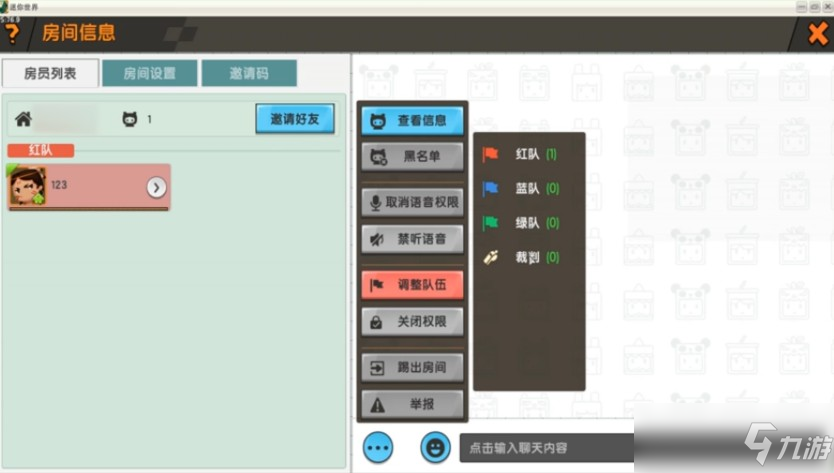Click the green flag icon

point(490,223)
